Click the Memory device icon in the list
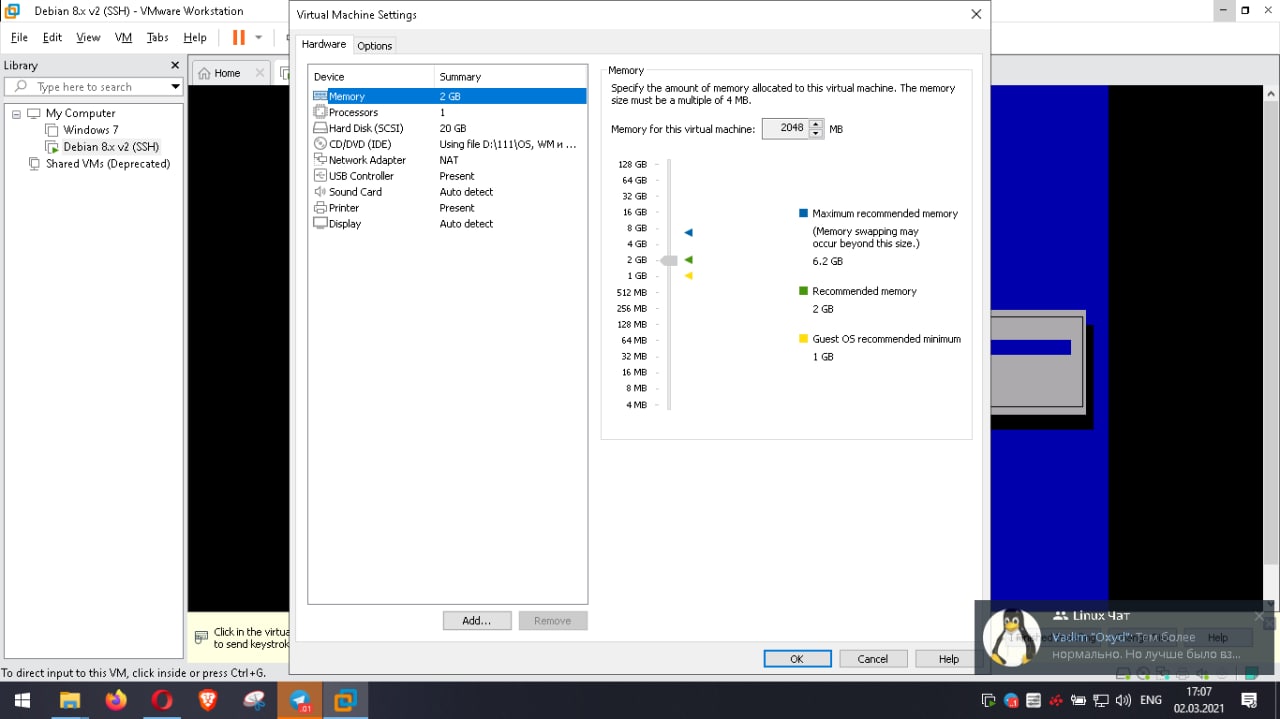Image resolution: width=1280 pixels, height=719 pixels. click(320, 96)
